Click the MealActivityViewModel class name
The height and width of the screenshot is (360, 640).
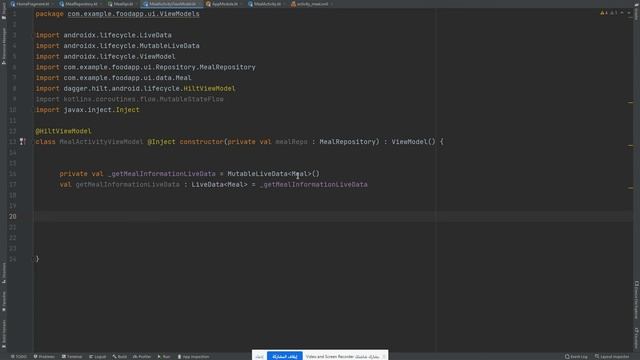(101, 142)
